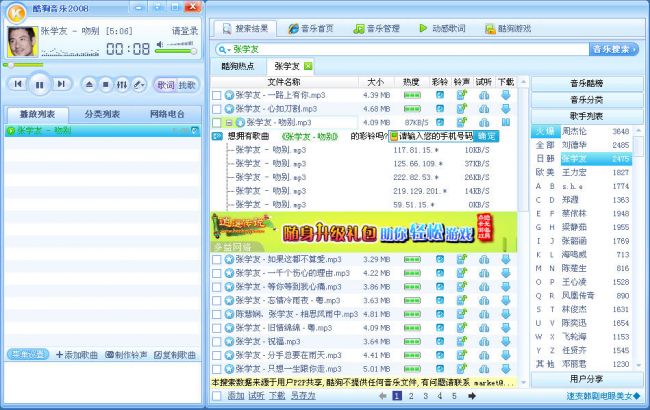Open the 音乐管理 tab

pos(376,29)
